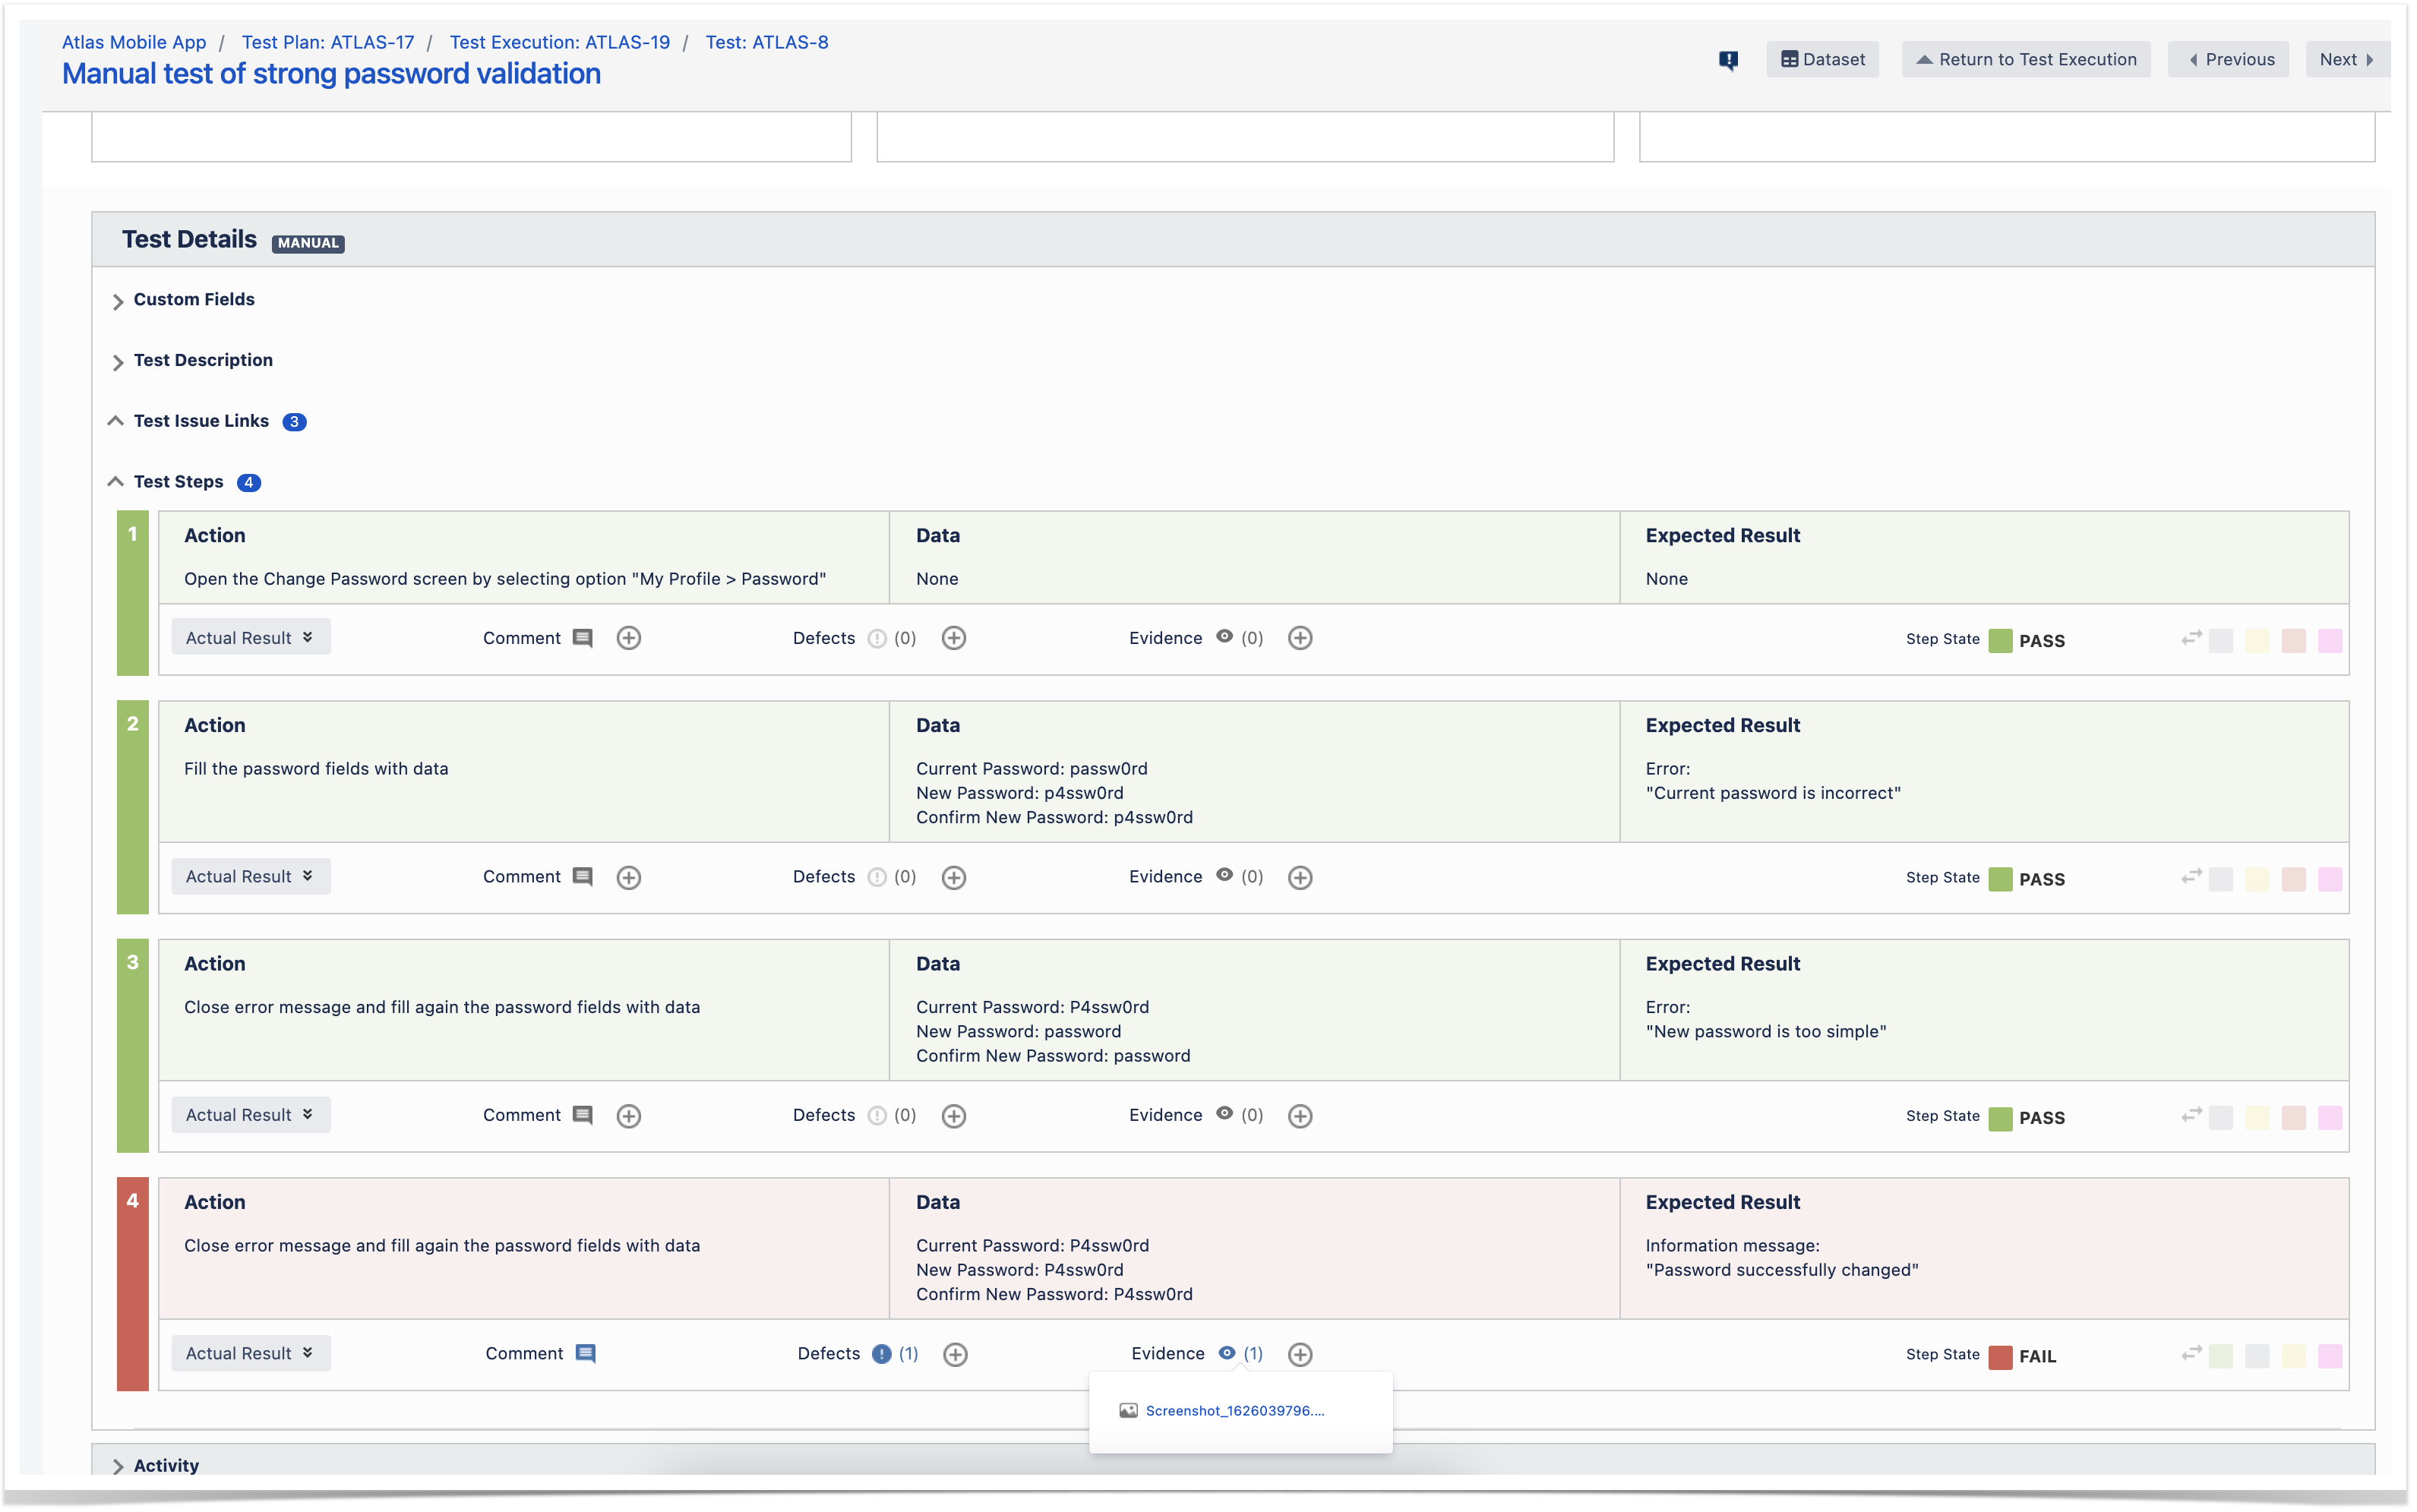Add a comment with plus icon in step 3

[x=629, y=1115]
